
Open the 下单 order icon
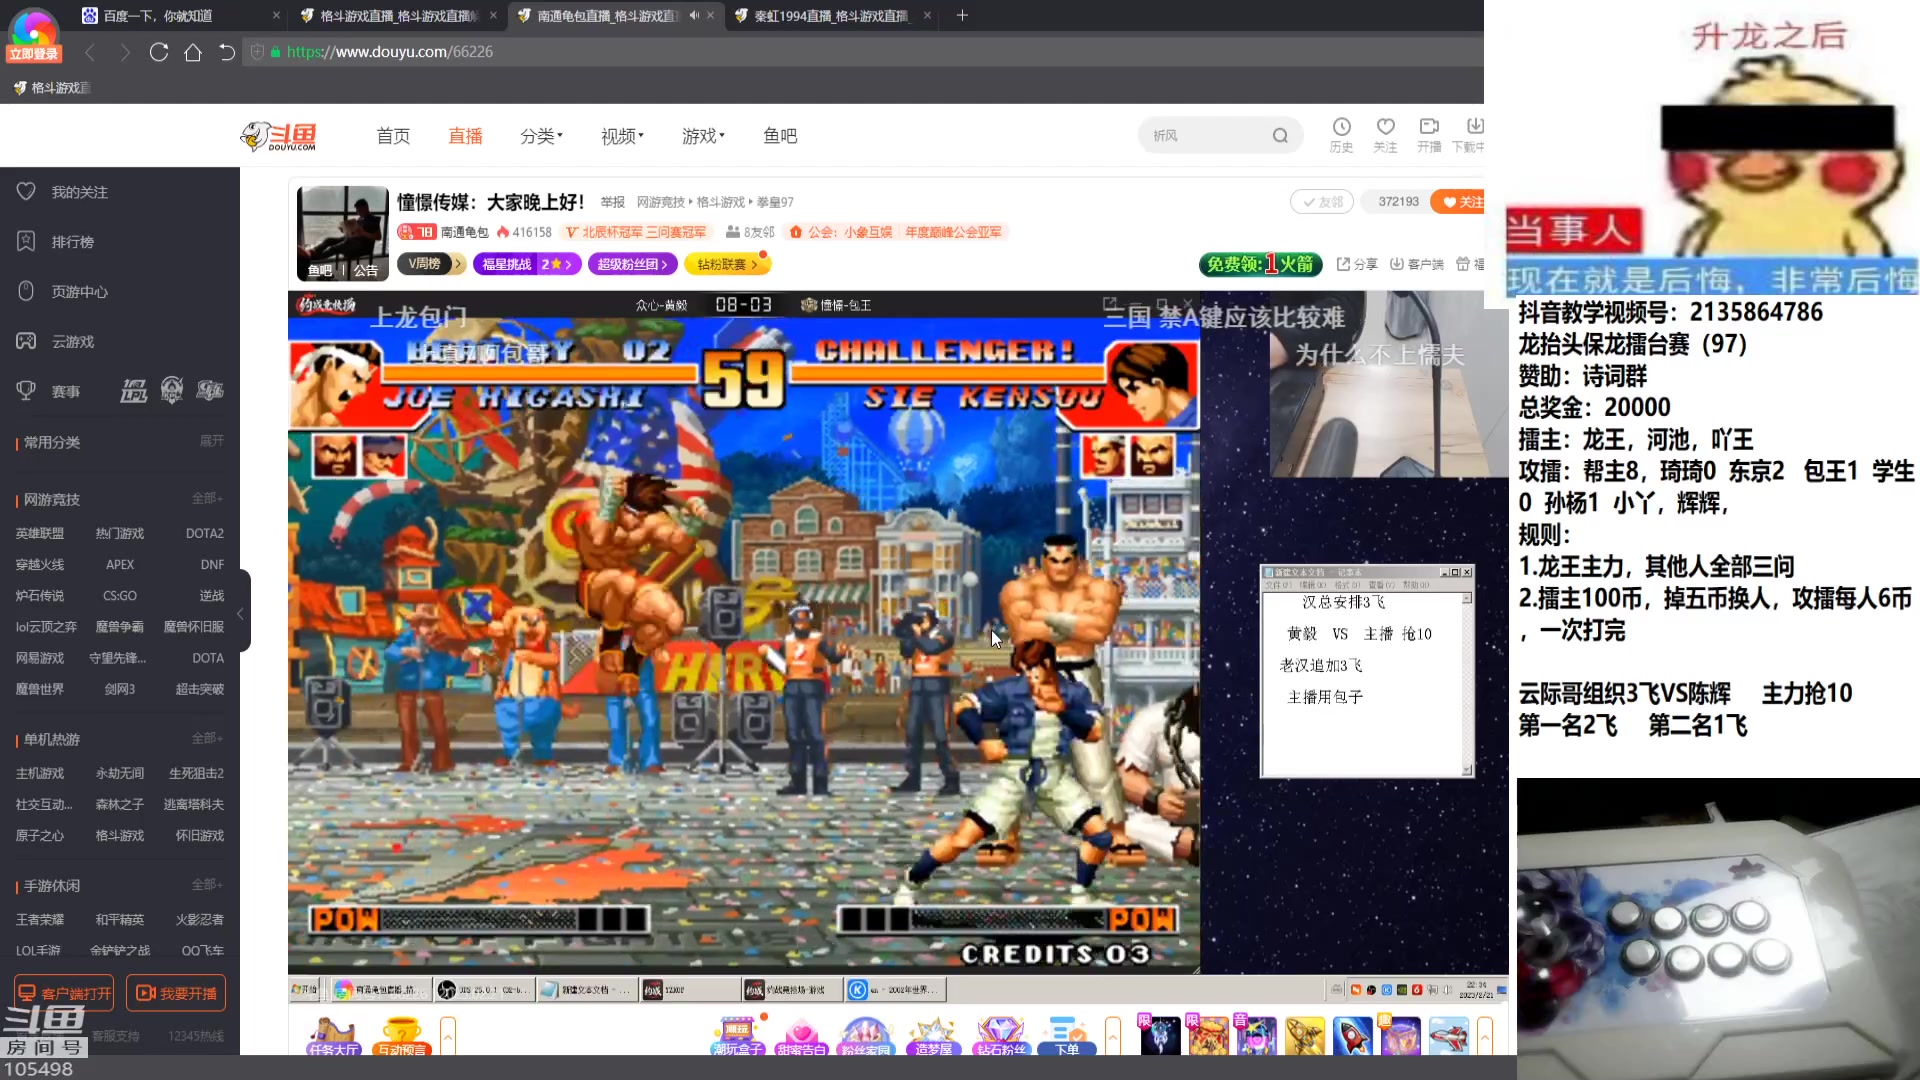(x=1067, y=1036)
